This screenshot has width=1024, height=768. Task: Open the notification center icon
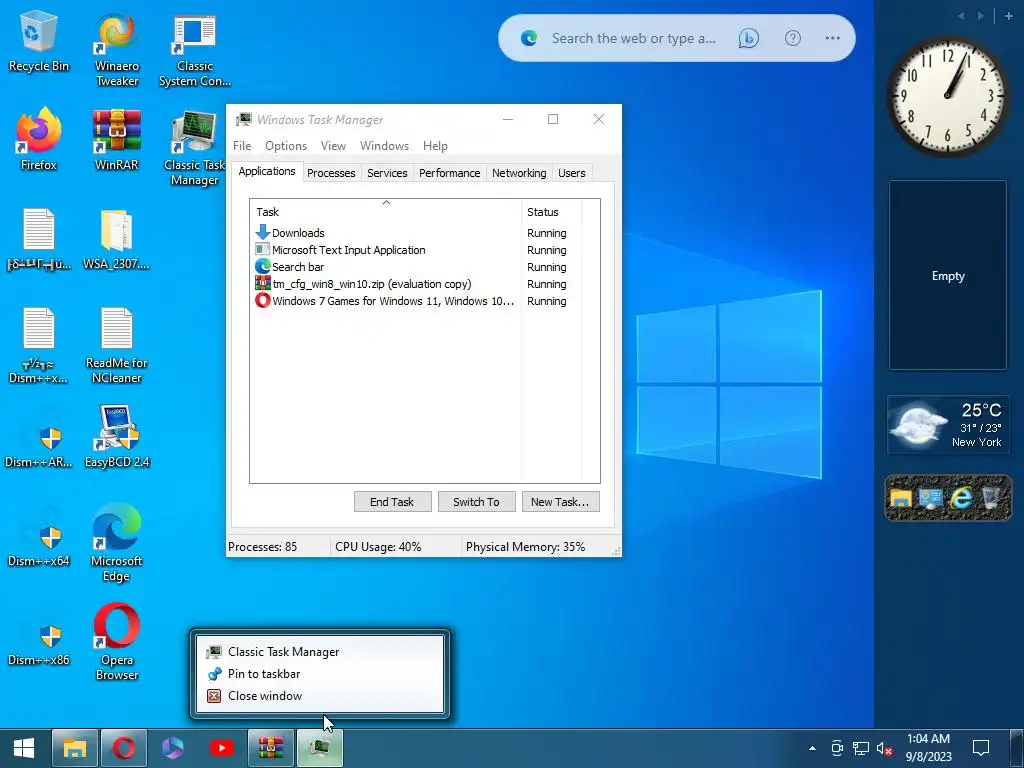click(980, 748)
